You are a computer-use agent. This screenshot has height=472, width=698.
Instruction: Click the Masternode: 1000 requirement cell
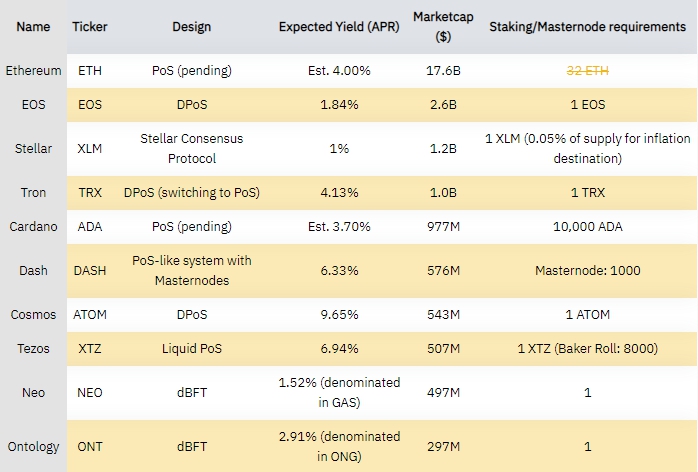(587, 270)
